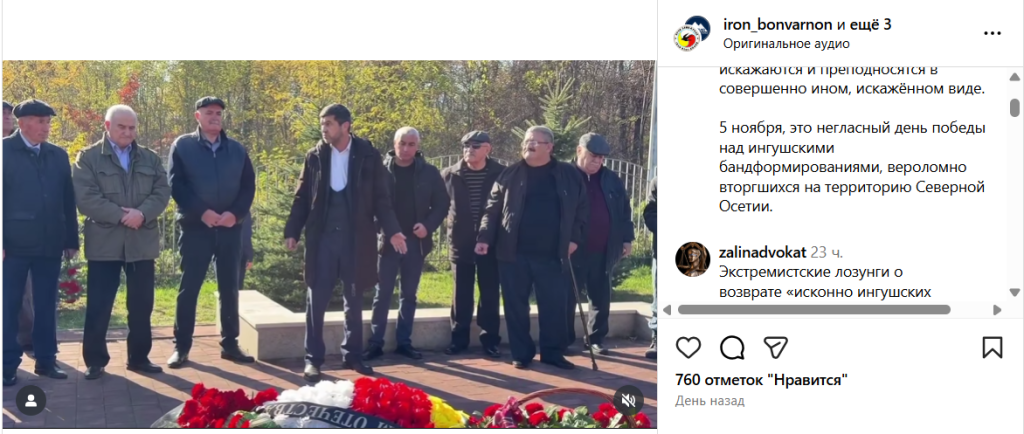
Task: Click the horizontal scrollbar thumb
Action: pos(814,309)
